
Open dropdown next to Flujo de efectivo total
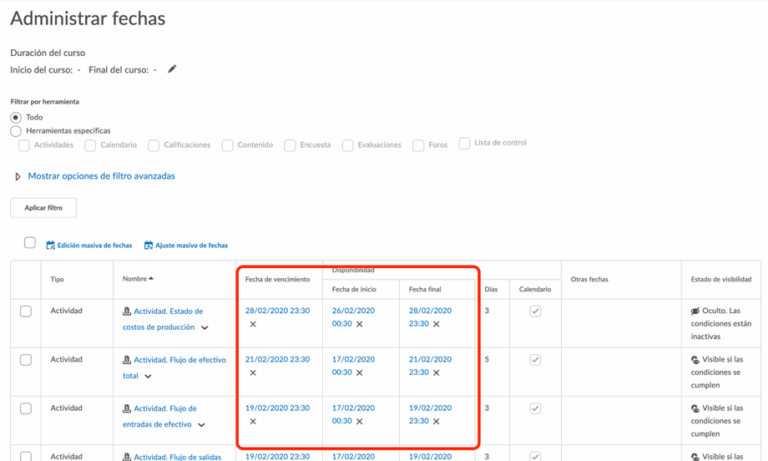point(148,377)
